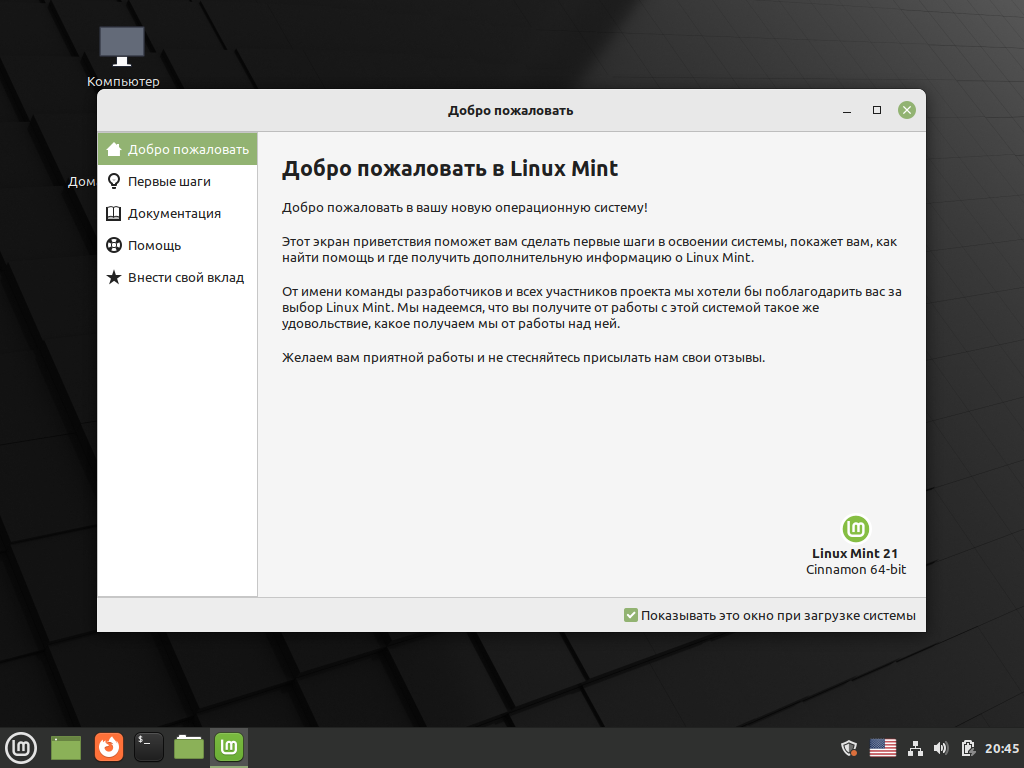
Task: Select the Добро пожаловать sidebar tab
Action: (178, 150)
